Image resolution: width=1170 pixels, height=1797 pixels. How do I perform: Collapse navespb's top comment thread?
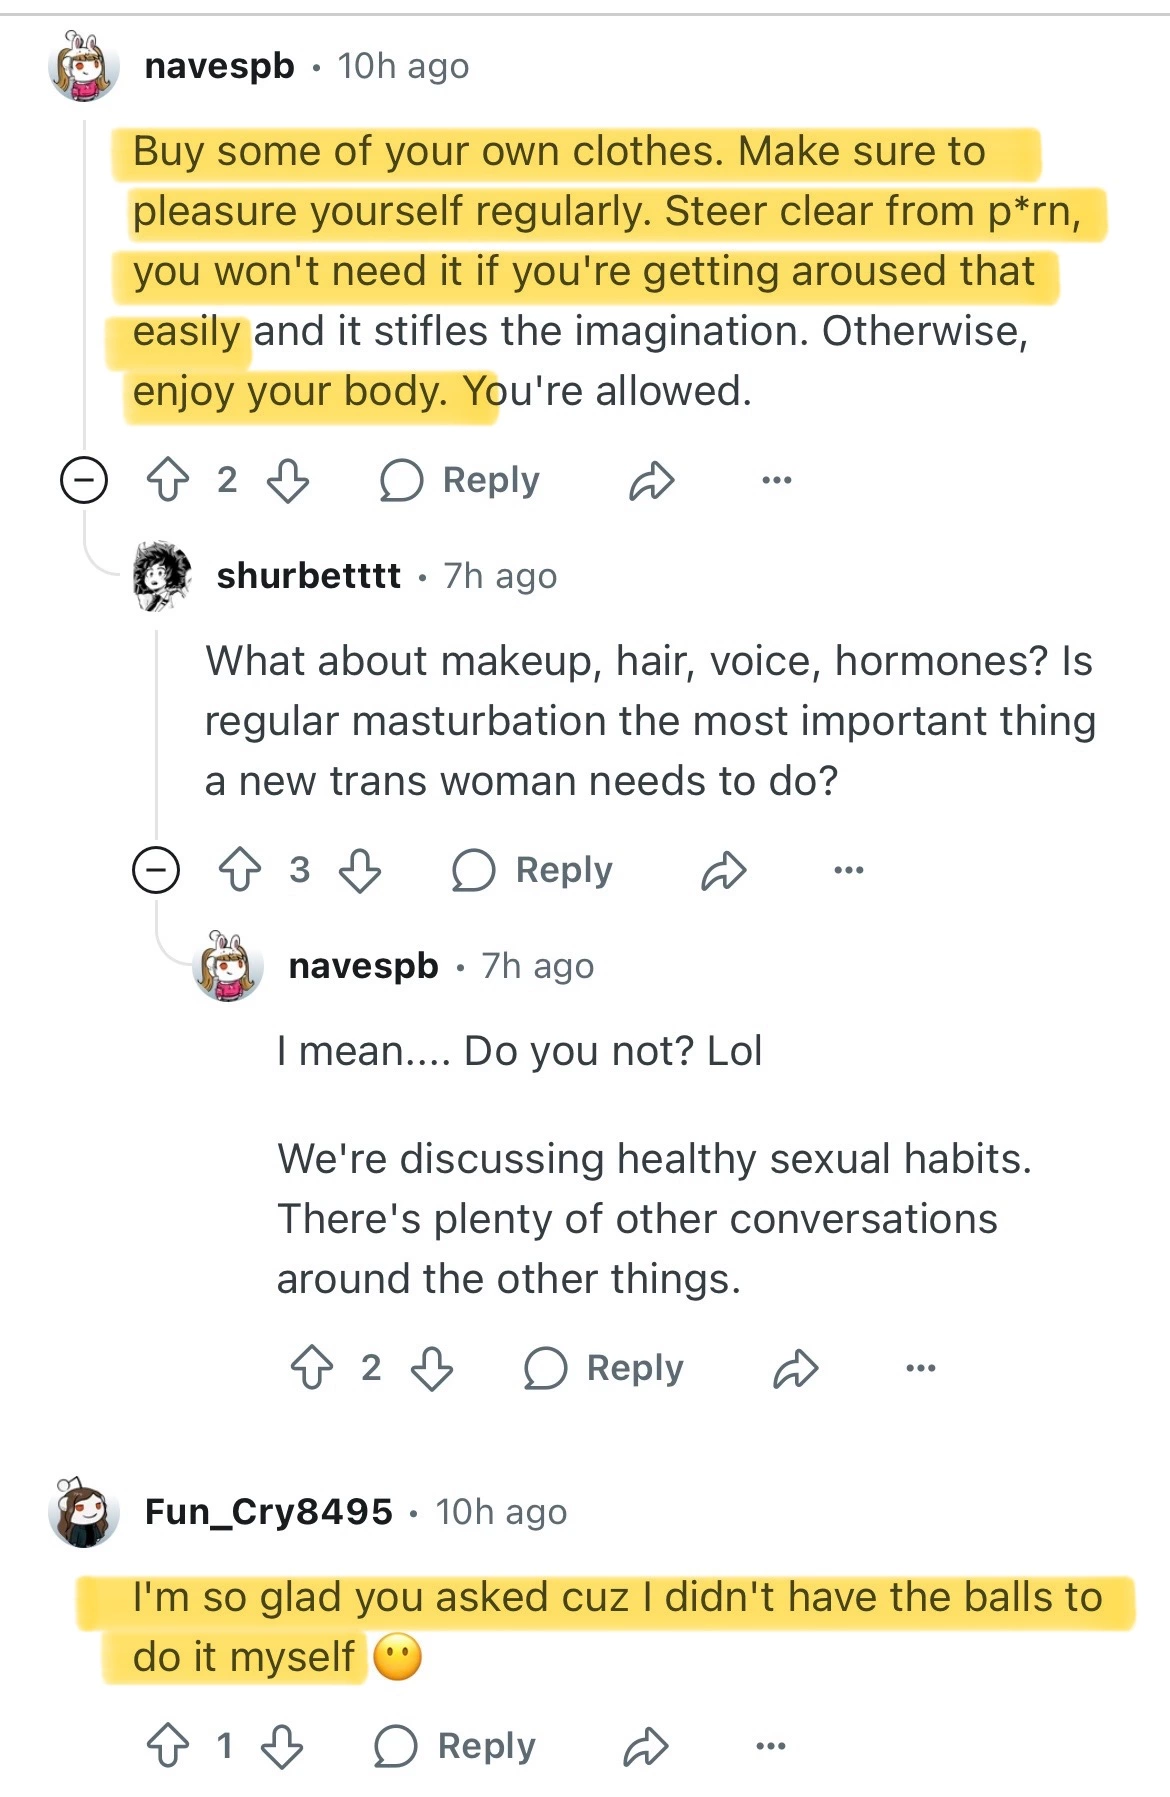84,480
